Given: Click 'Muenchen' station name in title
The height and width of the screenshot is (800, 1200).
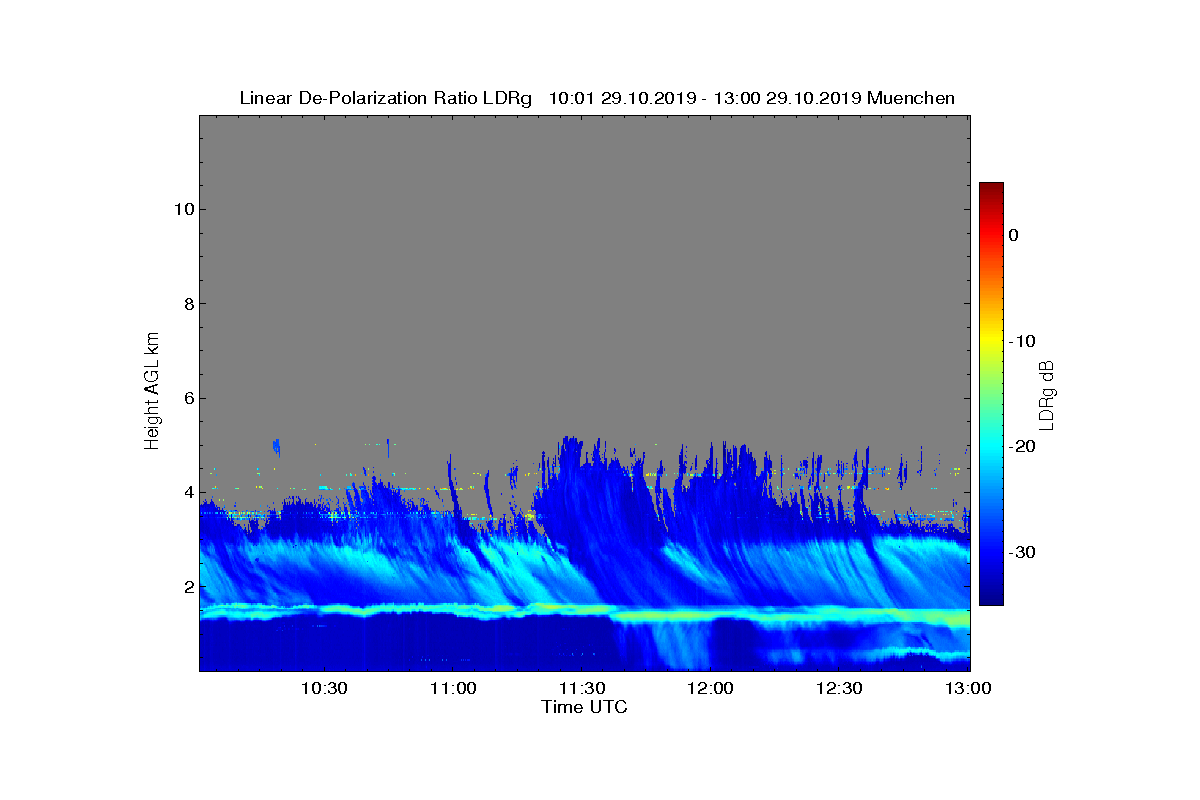Looking at the screenshot, I should point(911,98).
